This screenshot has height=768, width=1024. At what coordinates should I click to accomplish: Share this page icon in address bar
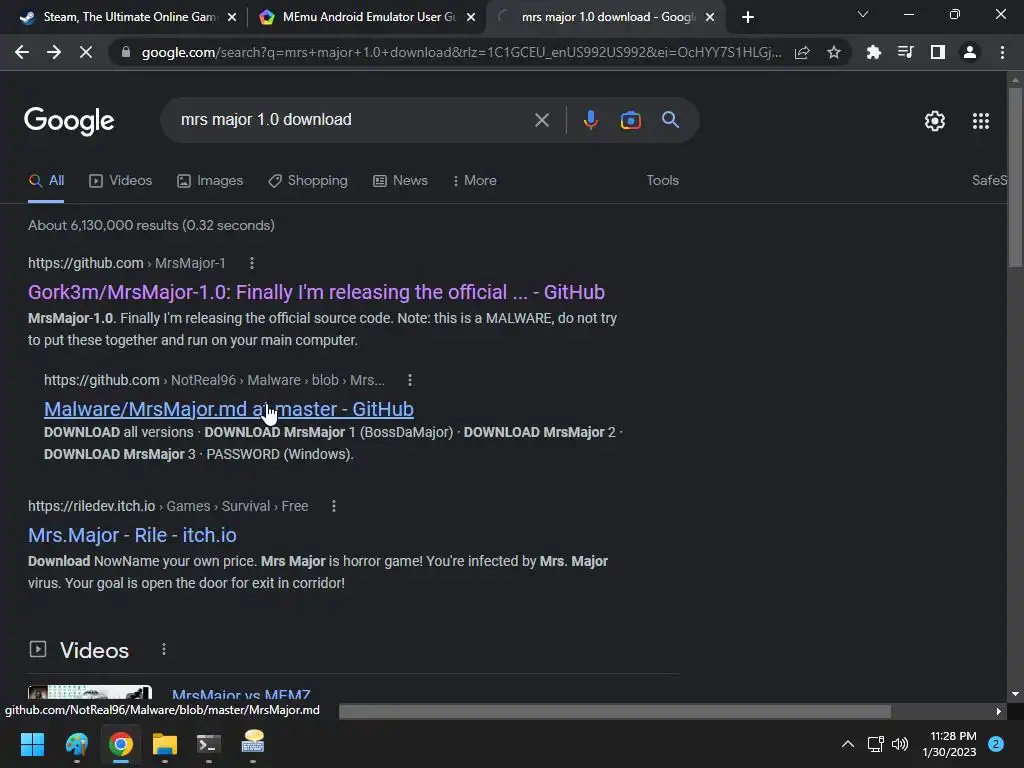pos(802,53)
